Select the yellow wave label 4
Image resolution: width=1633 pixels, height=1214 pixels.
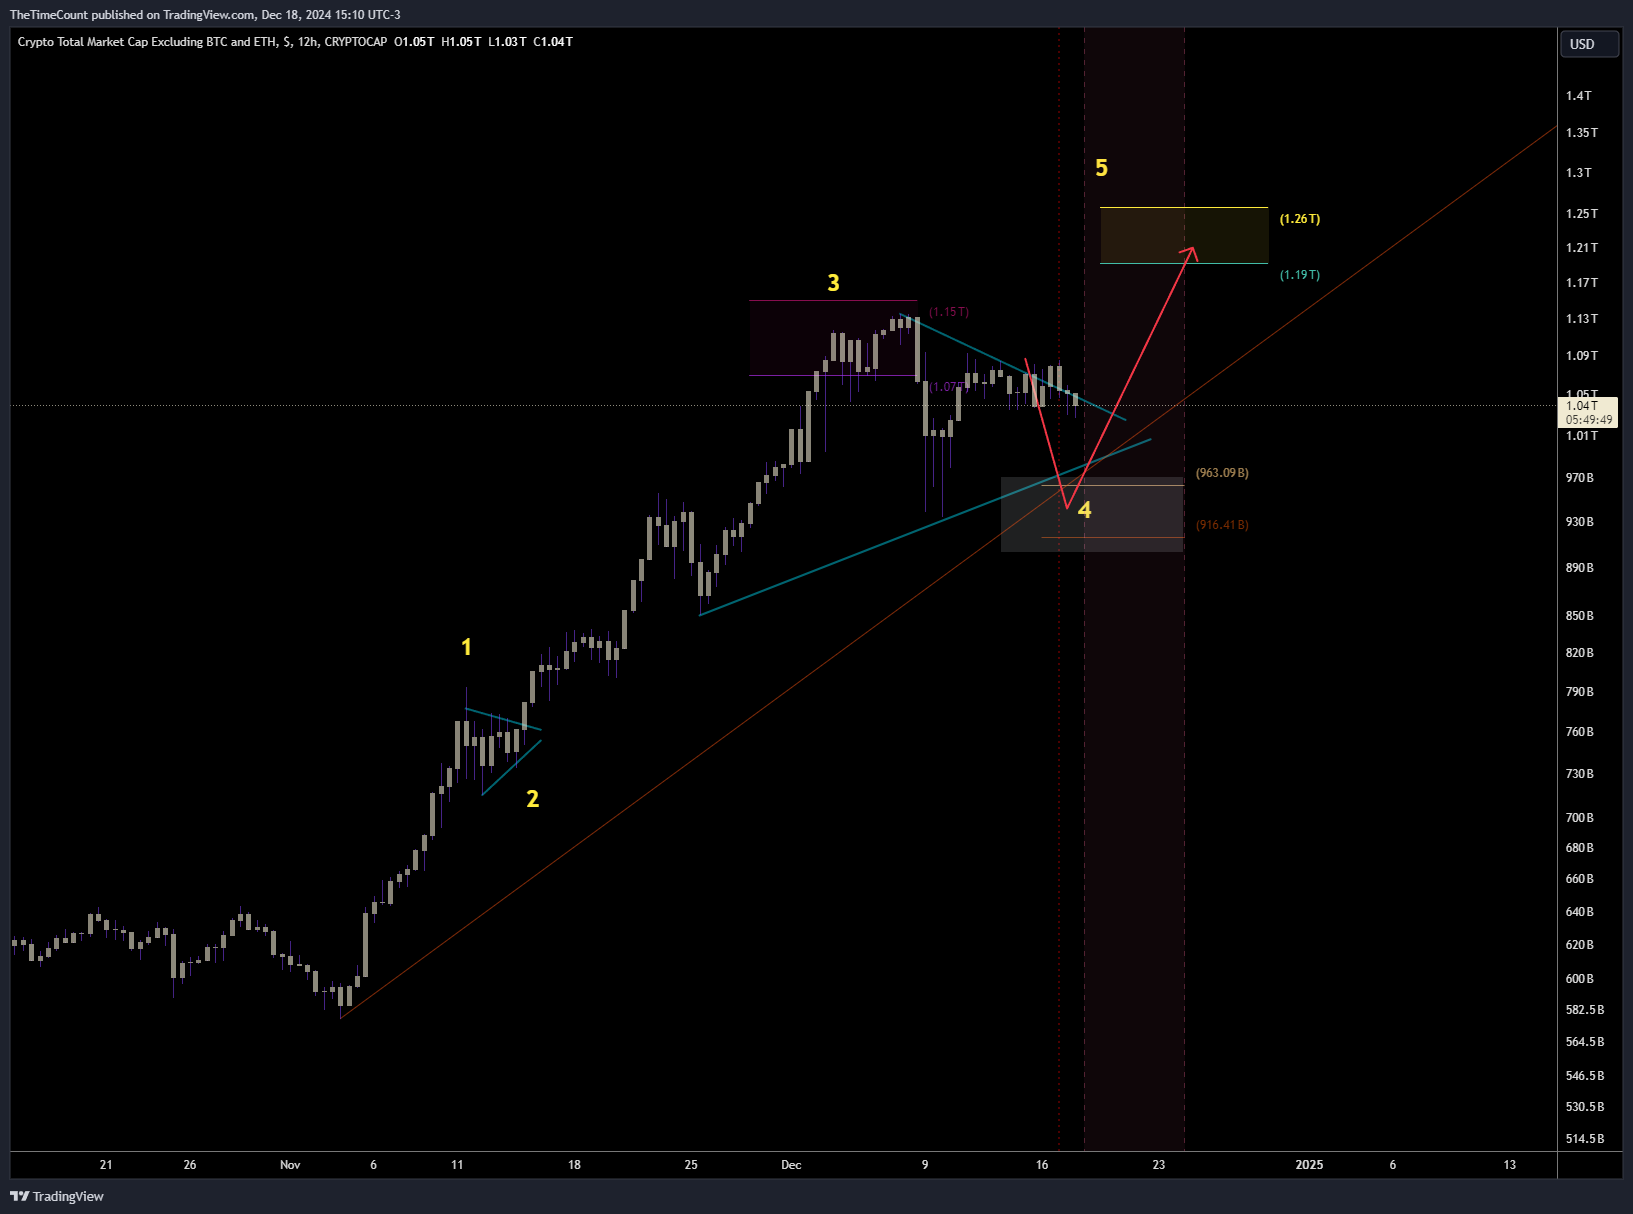[x=1085, y=510]
